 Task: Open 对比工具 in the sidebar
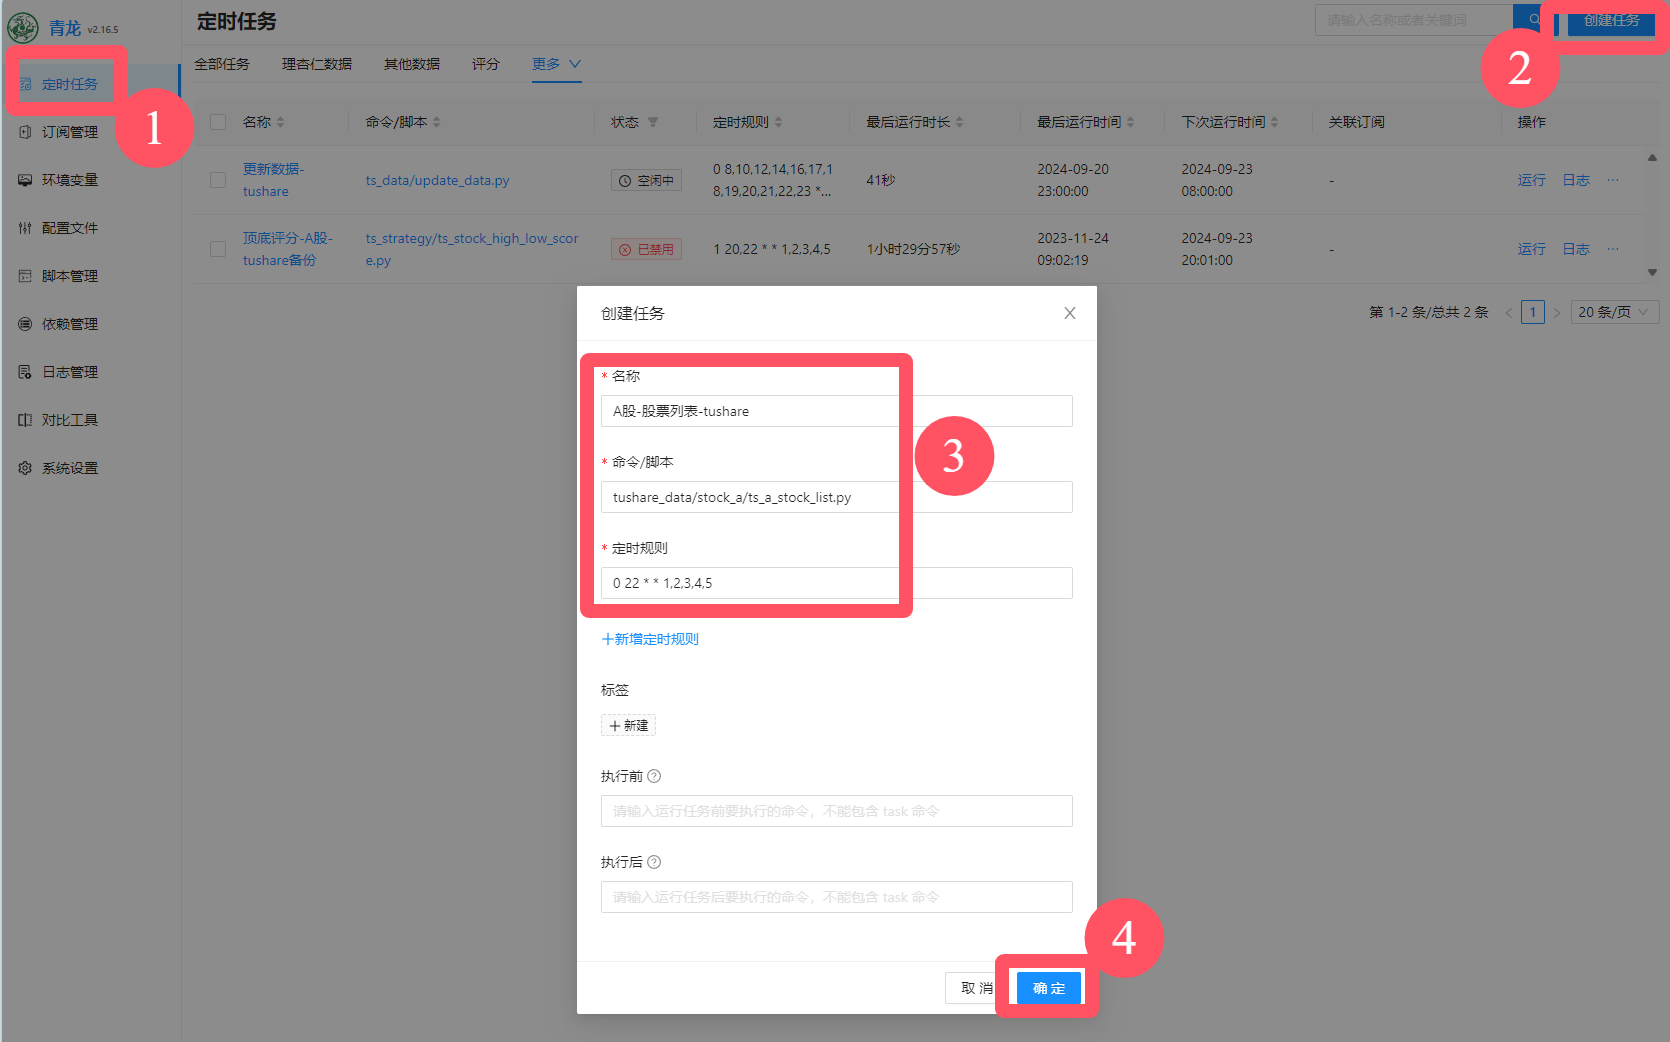click(x=70, y=420)
